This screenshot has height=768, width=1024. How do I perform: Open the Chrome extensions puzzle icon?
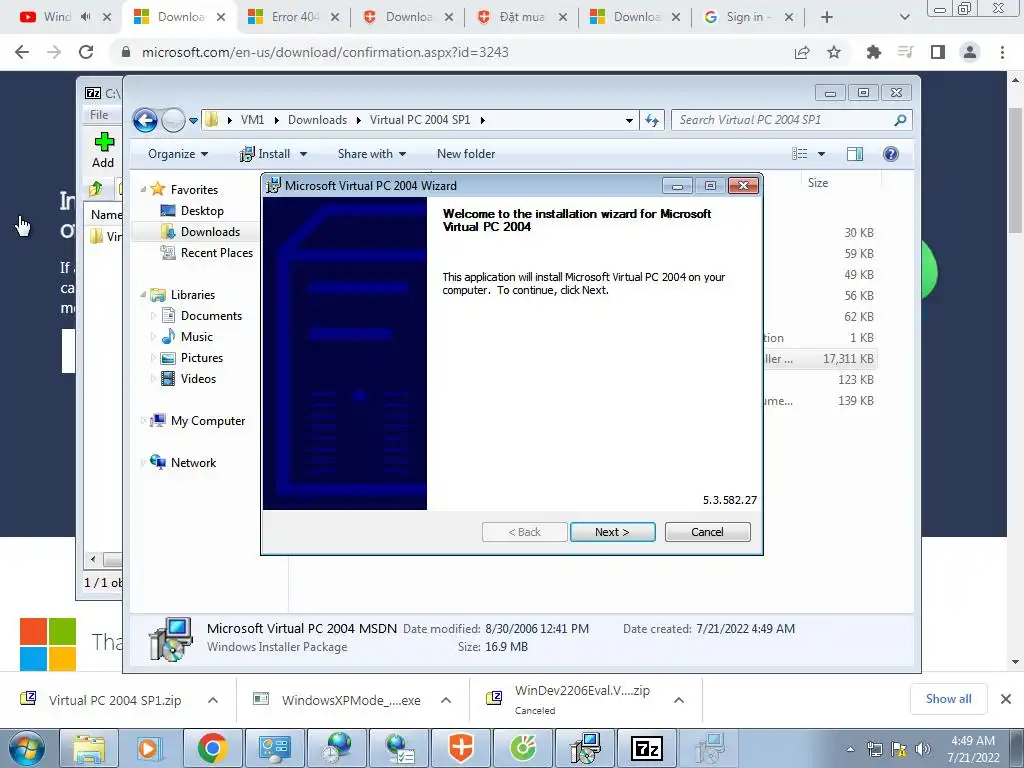[874, 52]
